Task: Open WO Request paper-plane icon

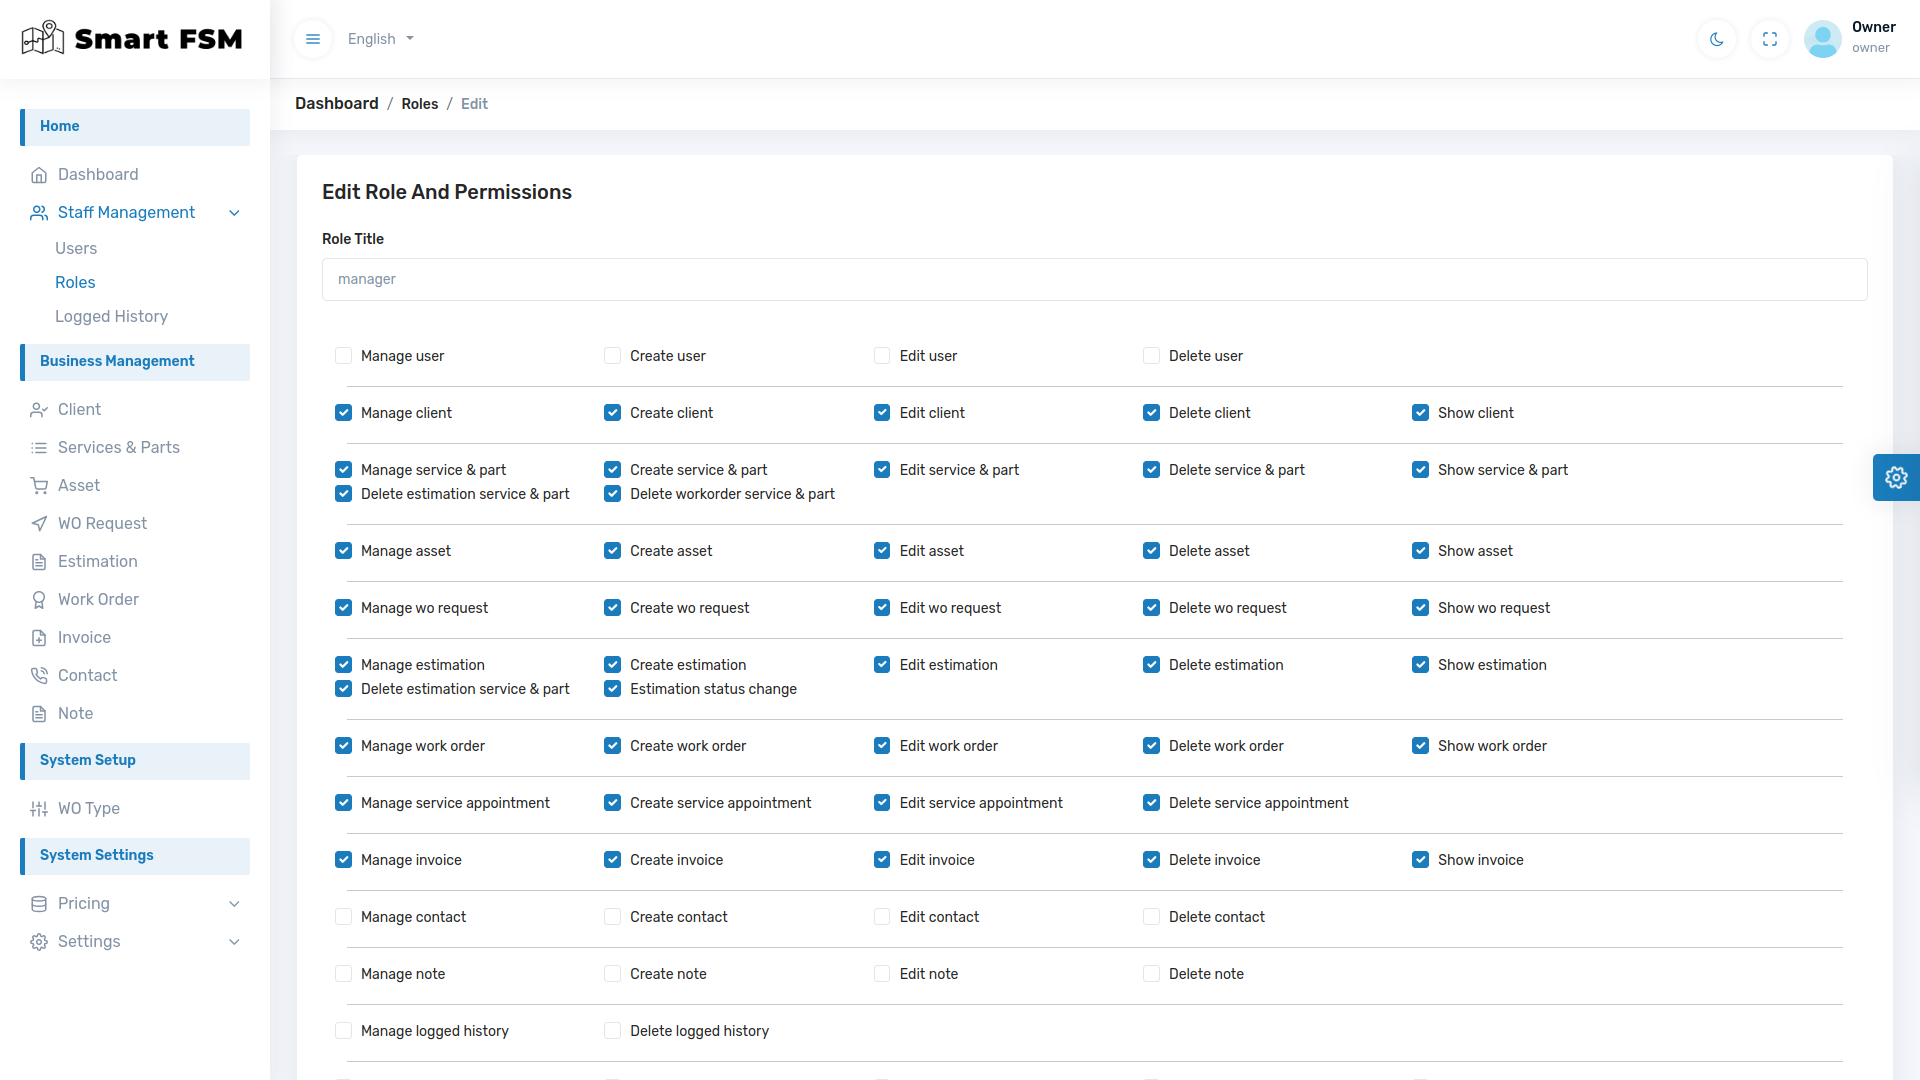Action: pyautogui.click(x=39, y=524)
